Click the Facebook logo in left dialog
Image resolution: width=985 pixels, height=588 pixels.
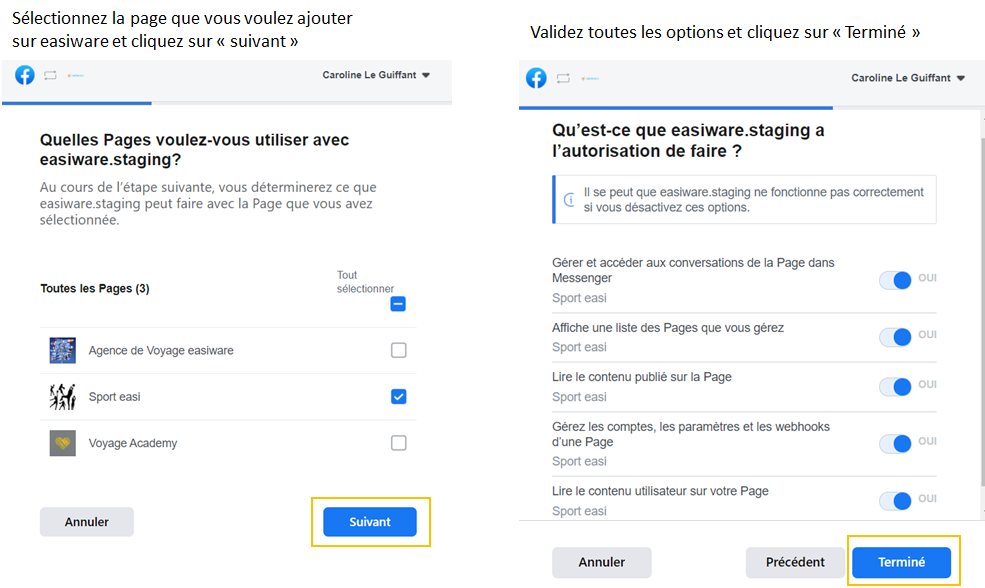[x=25, y=75]
